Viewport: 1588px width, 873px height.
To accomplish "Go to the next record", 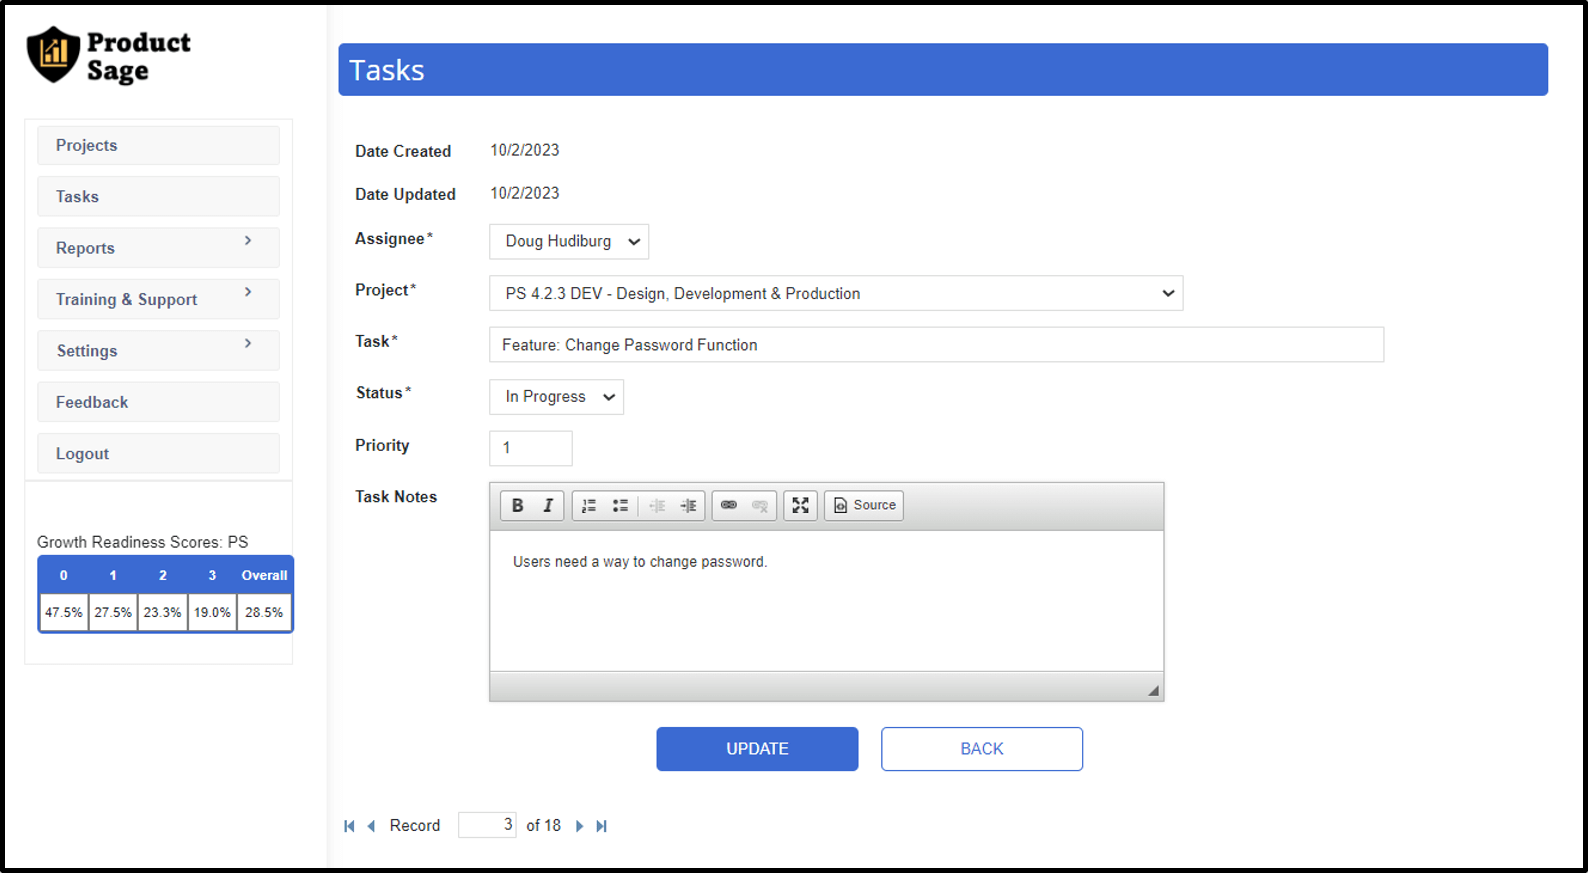I will click(579, 826).
